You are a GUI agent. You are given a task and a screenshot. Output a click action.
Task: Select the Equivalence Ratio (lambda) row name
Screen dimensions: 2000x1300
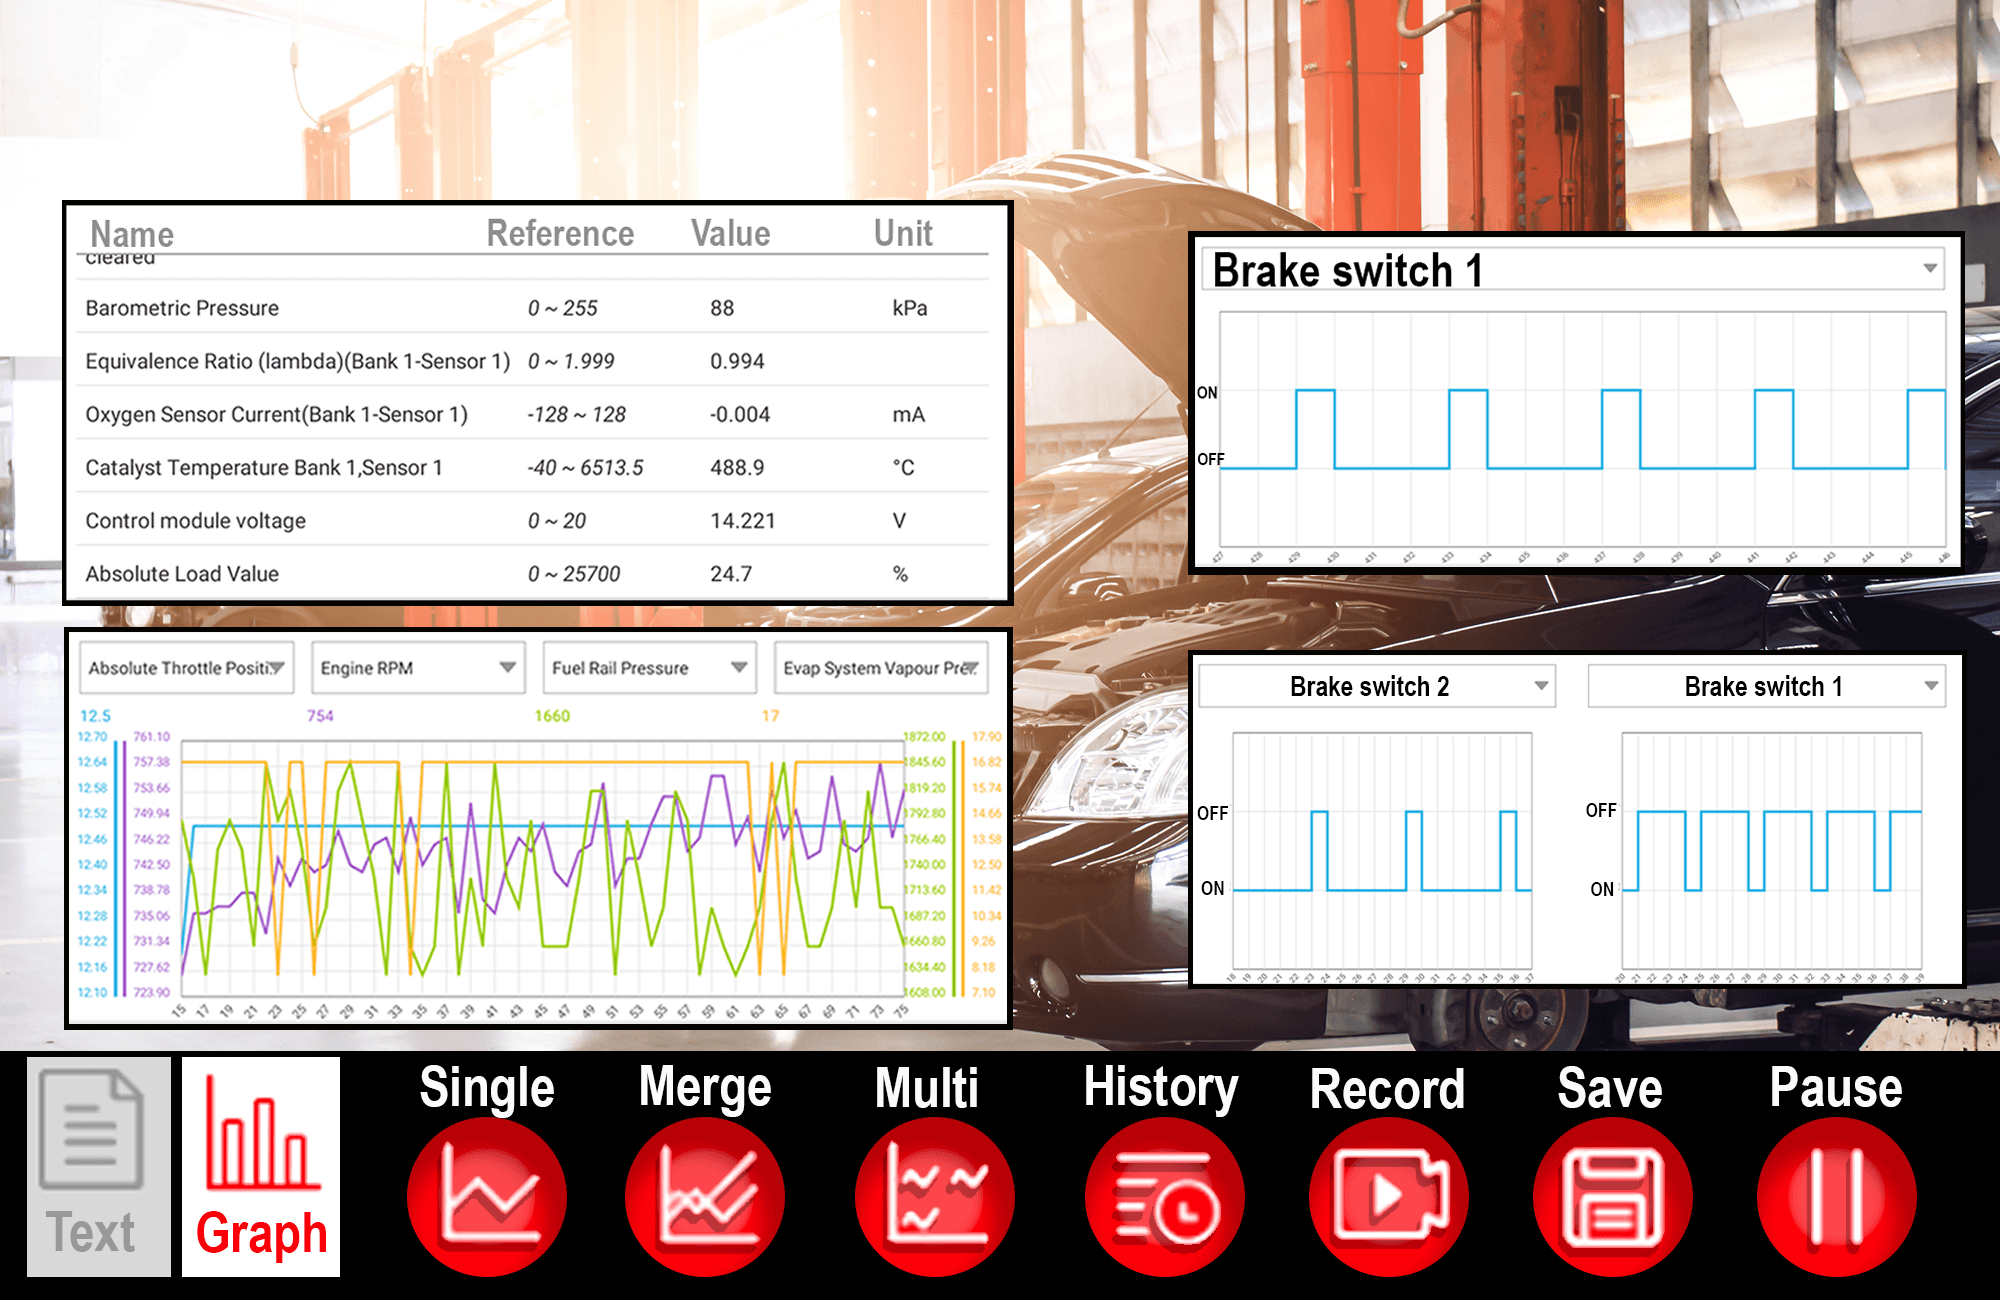point(298,361)
